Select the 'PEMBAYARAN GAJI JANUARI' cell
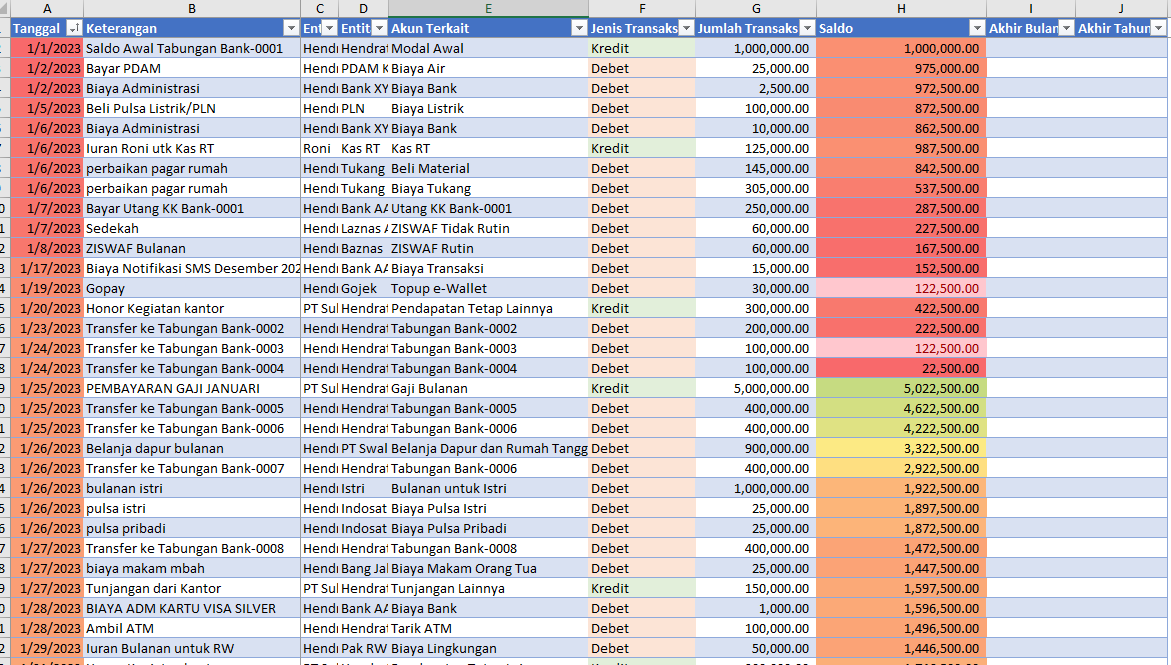This screenshot has width=1171, height=665. [192, 389]
